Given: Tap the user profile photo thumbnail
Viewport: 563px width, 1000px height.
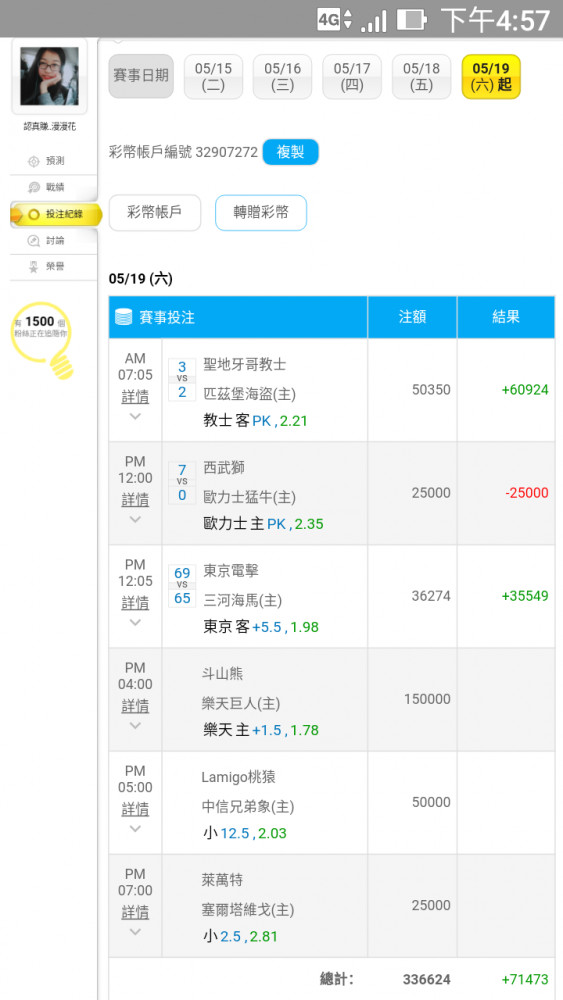Looking at the screenshot, I should click(x=50, y=76).
